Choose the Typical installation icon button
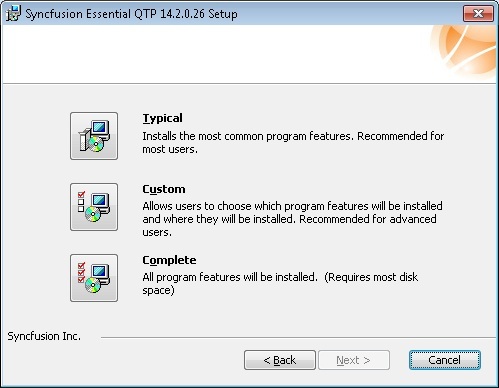Screen dimensions: 499x388 (x=94, y=136)
